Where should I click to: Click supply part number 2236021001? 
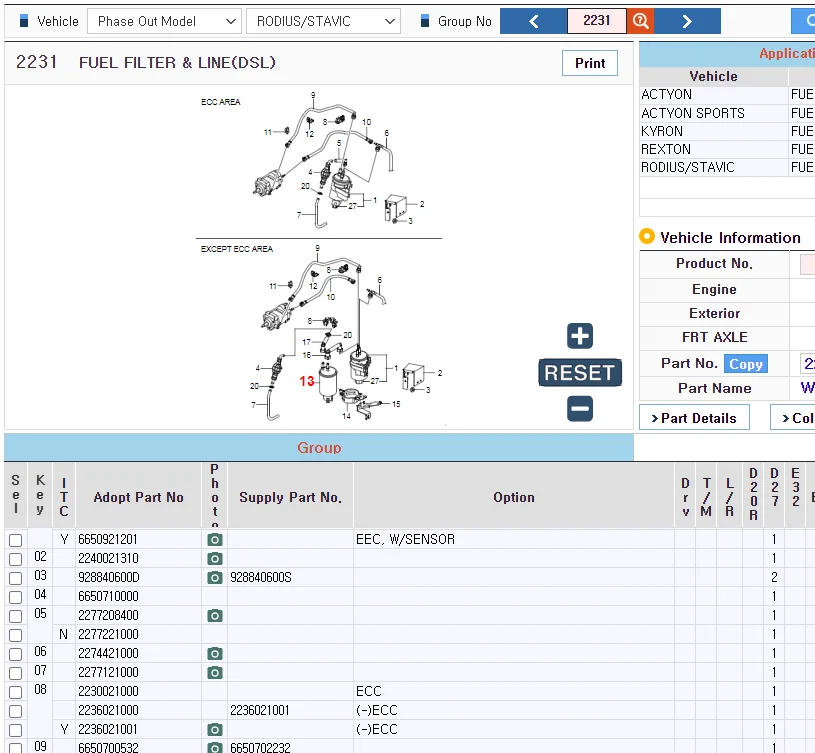[260, 710]
